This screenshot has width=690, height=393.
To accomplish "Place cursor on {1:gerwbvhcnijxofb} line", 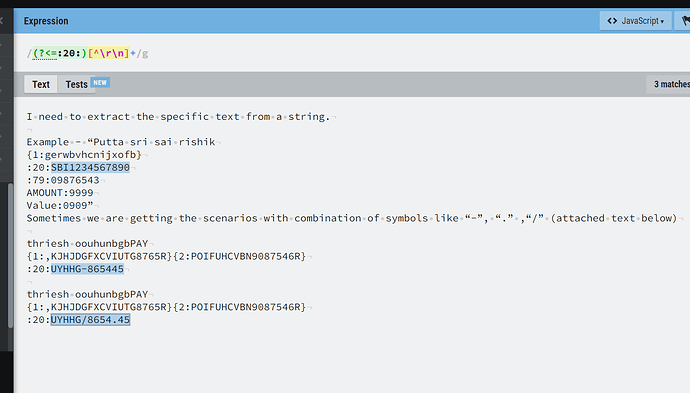I will [x=84, y=154].
